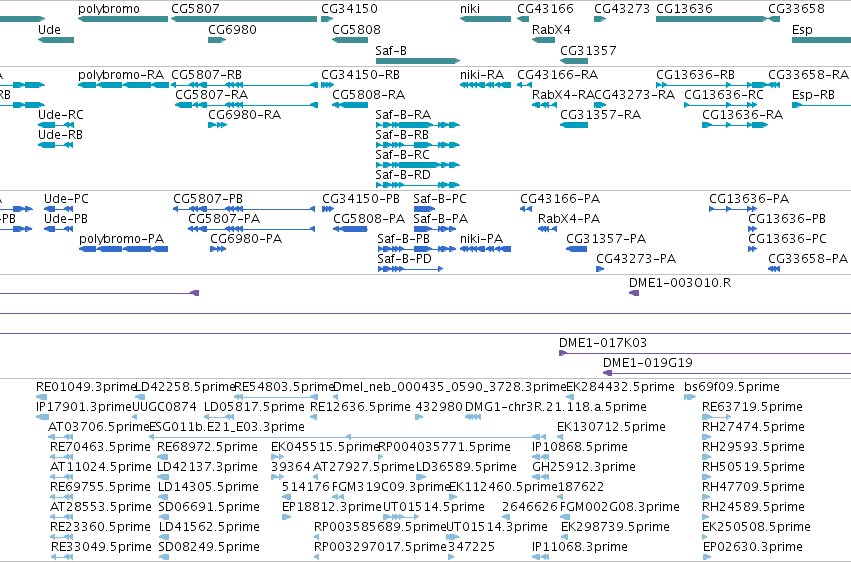
Task: Select the 'CG43166-PA' protein label
Action: 560,199
